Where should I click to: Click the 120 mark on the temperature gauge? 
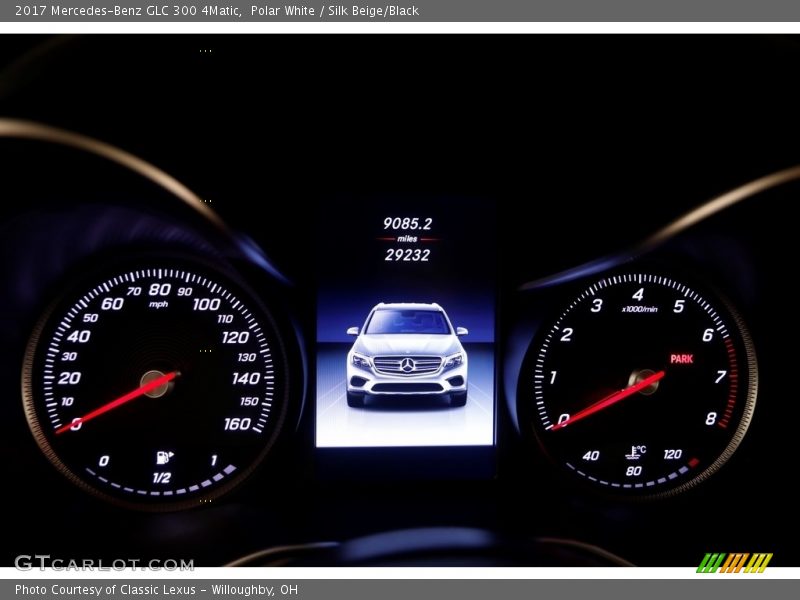(x=672, y=454)
